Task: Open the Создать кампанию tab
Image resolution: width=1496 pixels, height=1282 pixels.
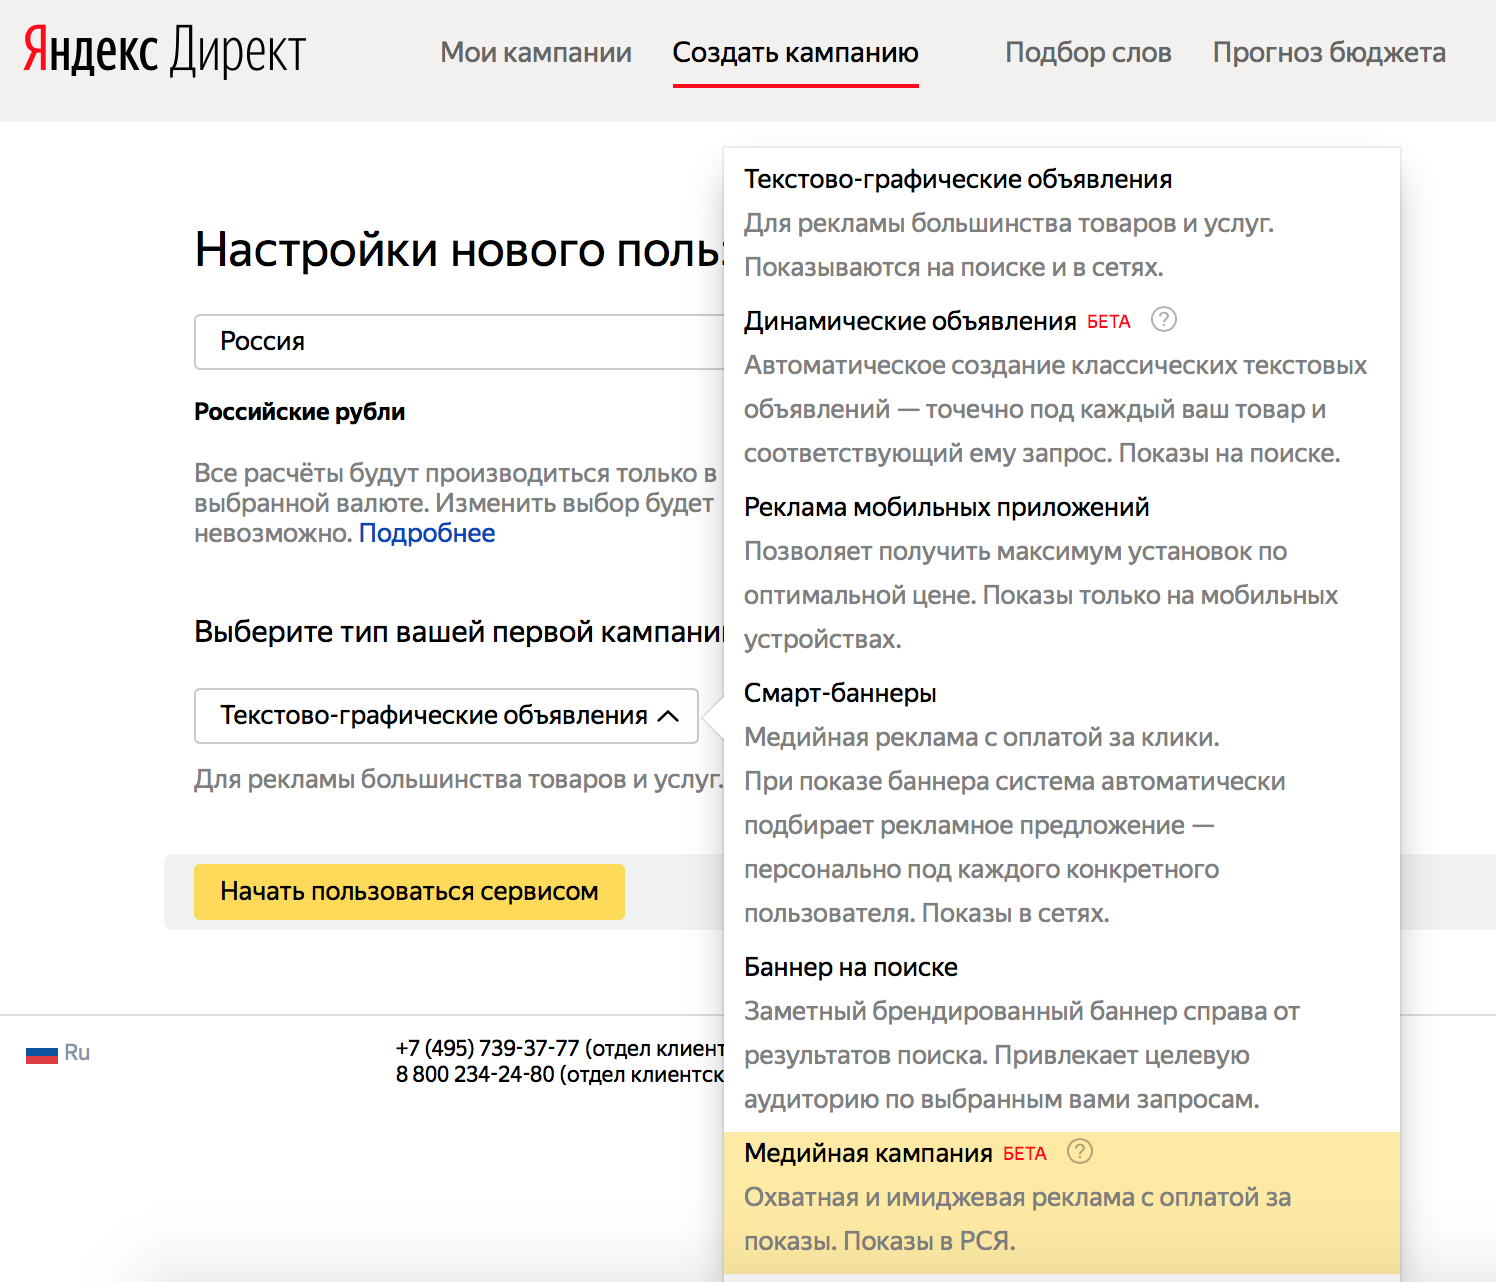Action: click(795, 52)
